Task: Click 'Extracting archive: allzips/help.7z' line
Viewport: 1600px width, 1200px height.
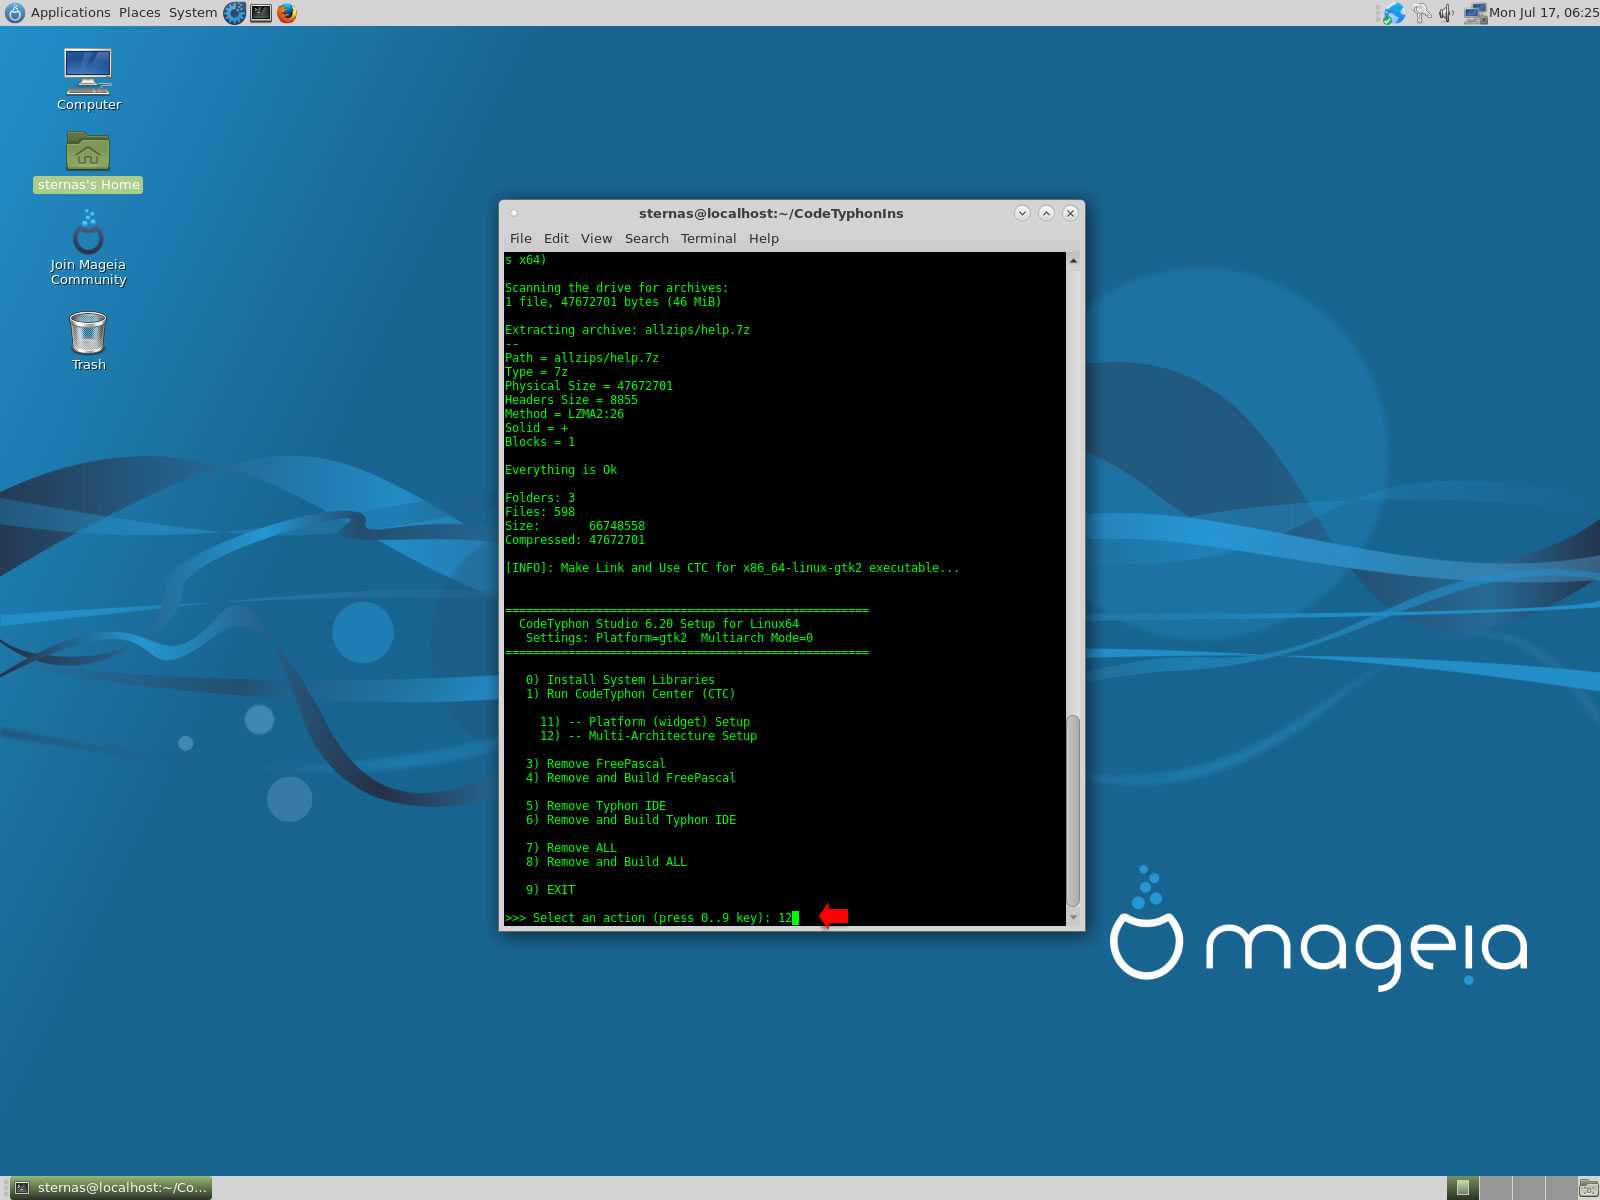Action: [627, 330]
